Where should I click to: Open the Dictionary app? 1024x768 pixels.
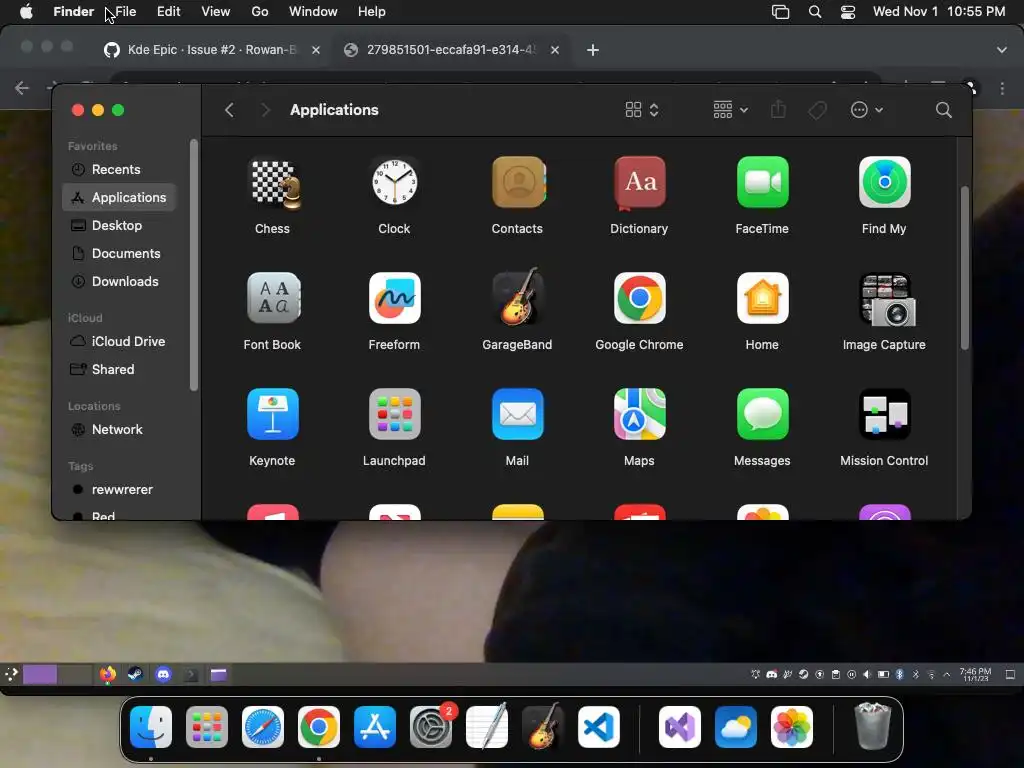(x=639, y=184)
